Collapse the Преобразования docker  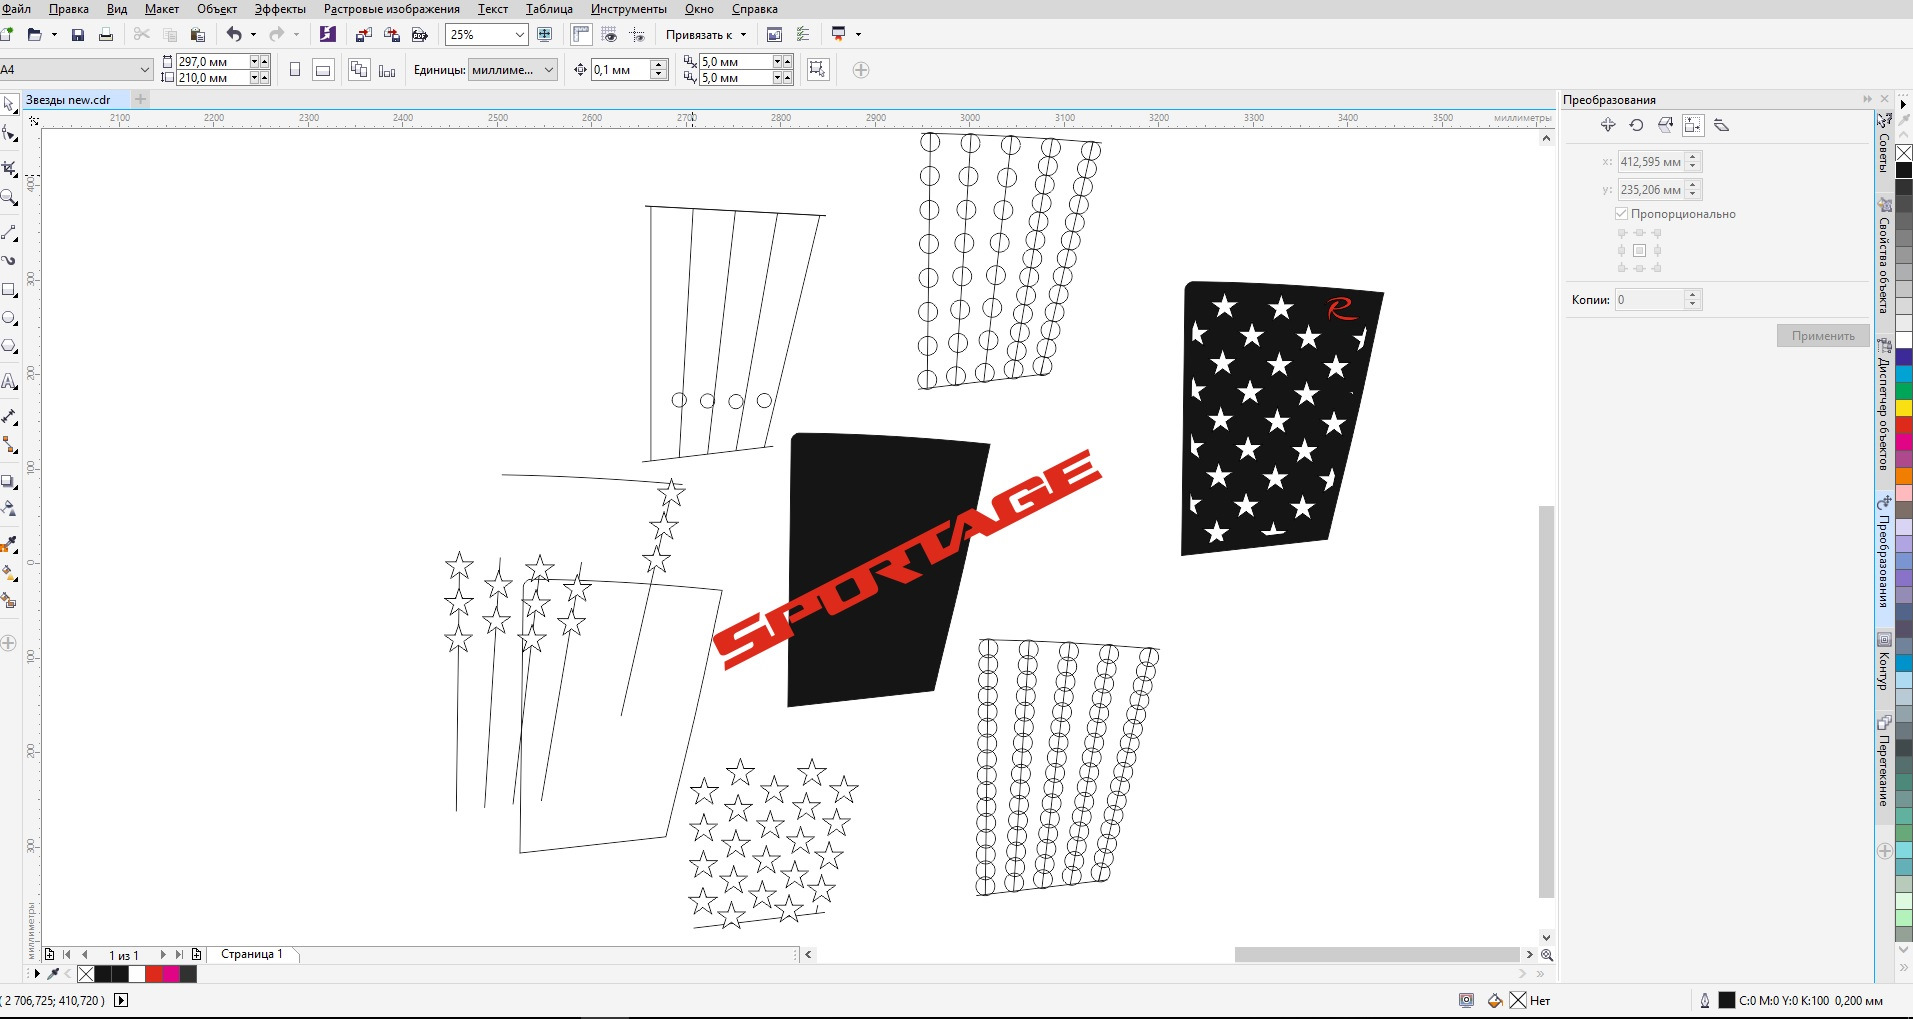[1867, 99]
